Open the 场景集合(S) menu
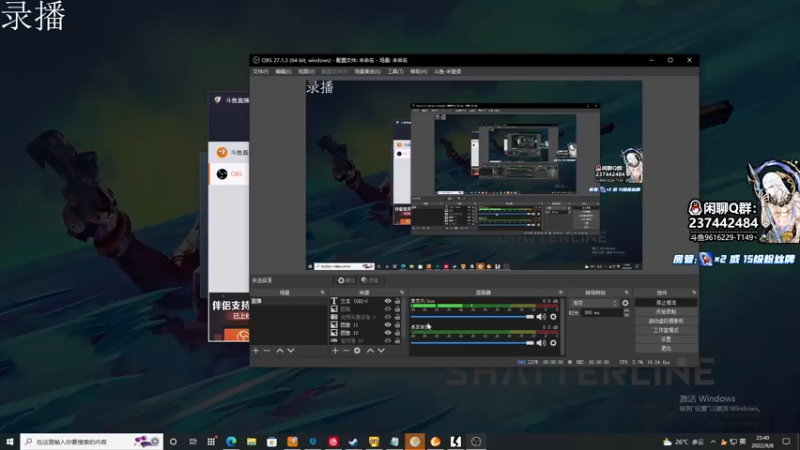 tap(367, 71)
